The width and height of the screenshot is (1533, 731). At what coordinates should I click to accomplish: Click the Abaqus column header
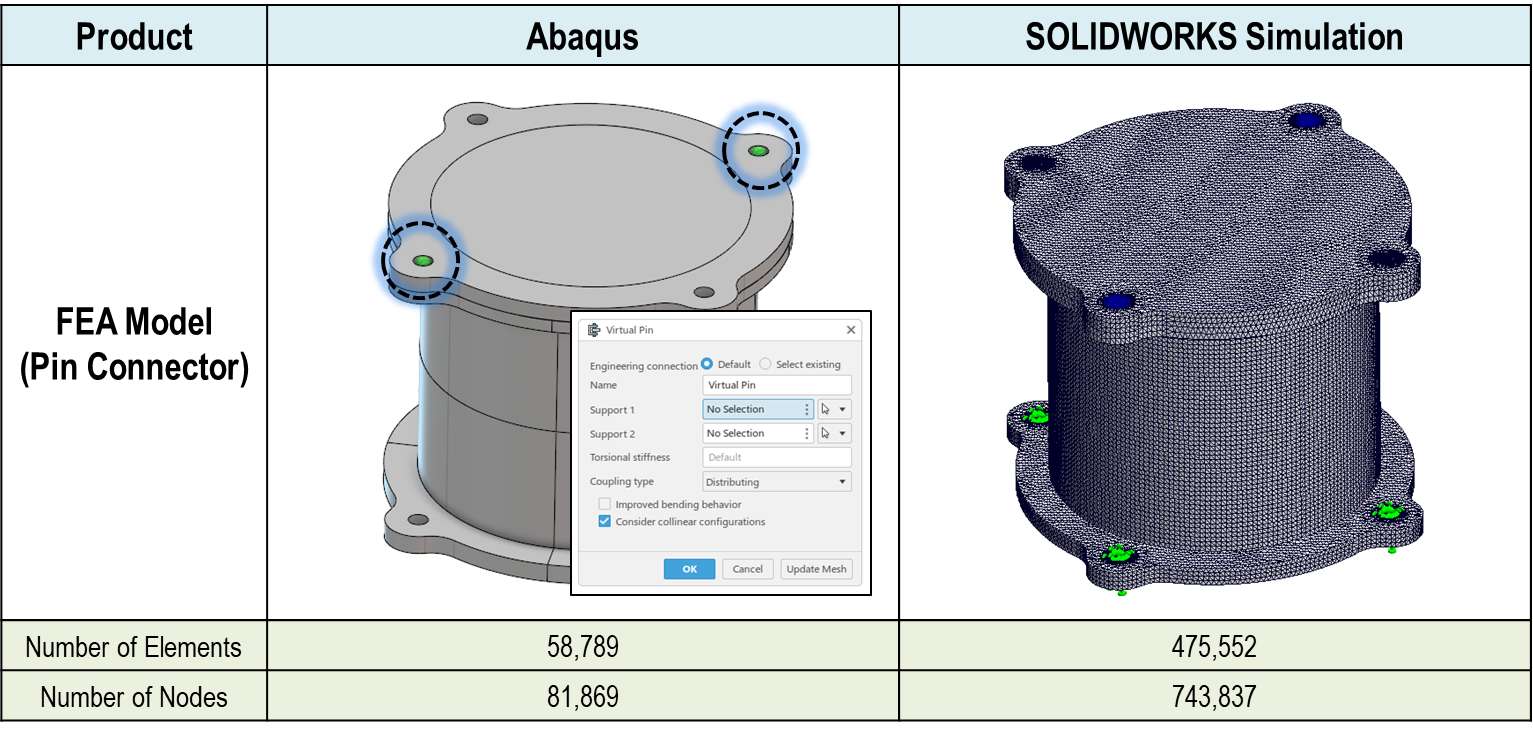[583, 37]
